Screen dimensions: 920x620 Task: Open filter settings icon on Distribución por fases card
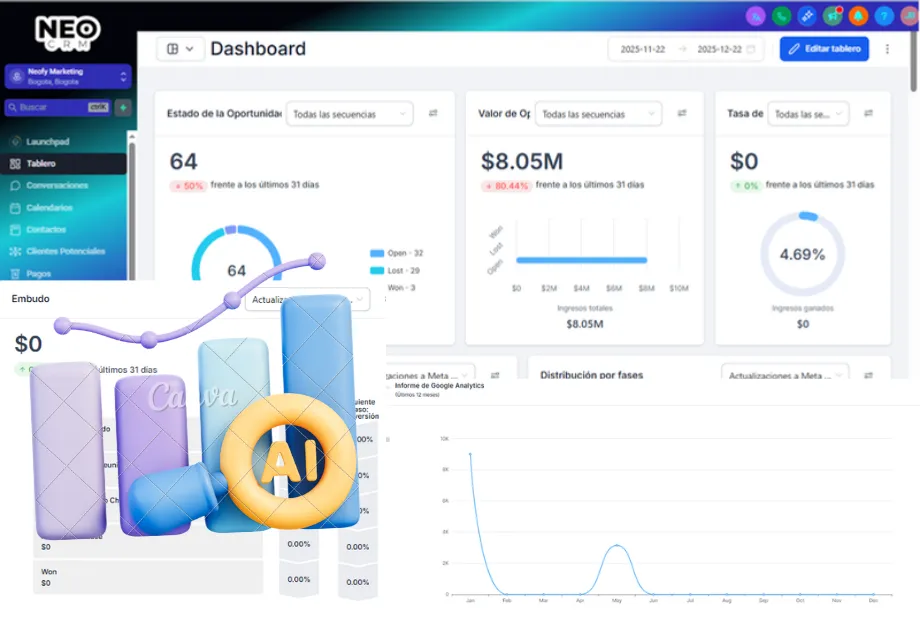[868, 375]
